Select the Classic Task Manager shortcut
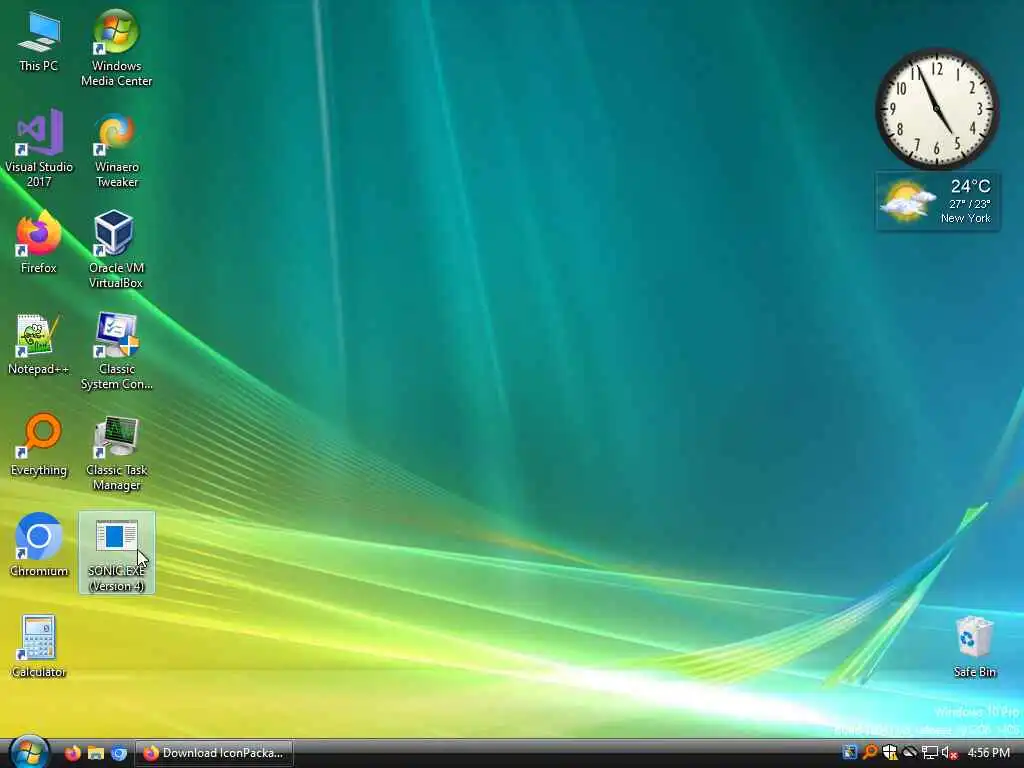Image resolution: width=1024 pixels, height=768 pixels. coord(116,453)
